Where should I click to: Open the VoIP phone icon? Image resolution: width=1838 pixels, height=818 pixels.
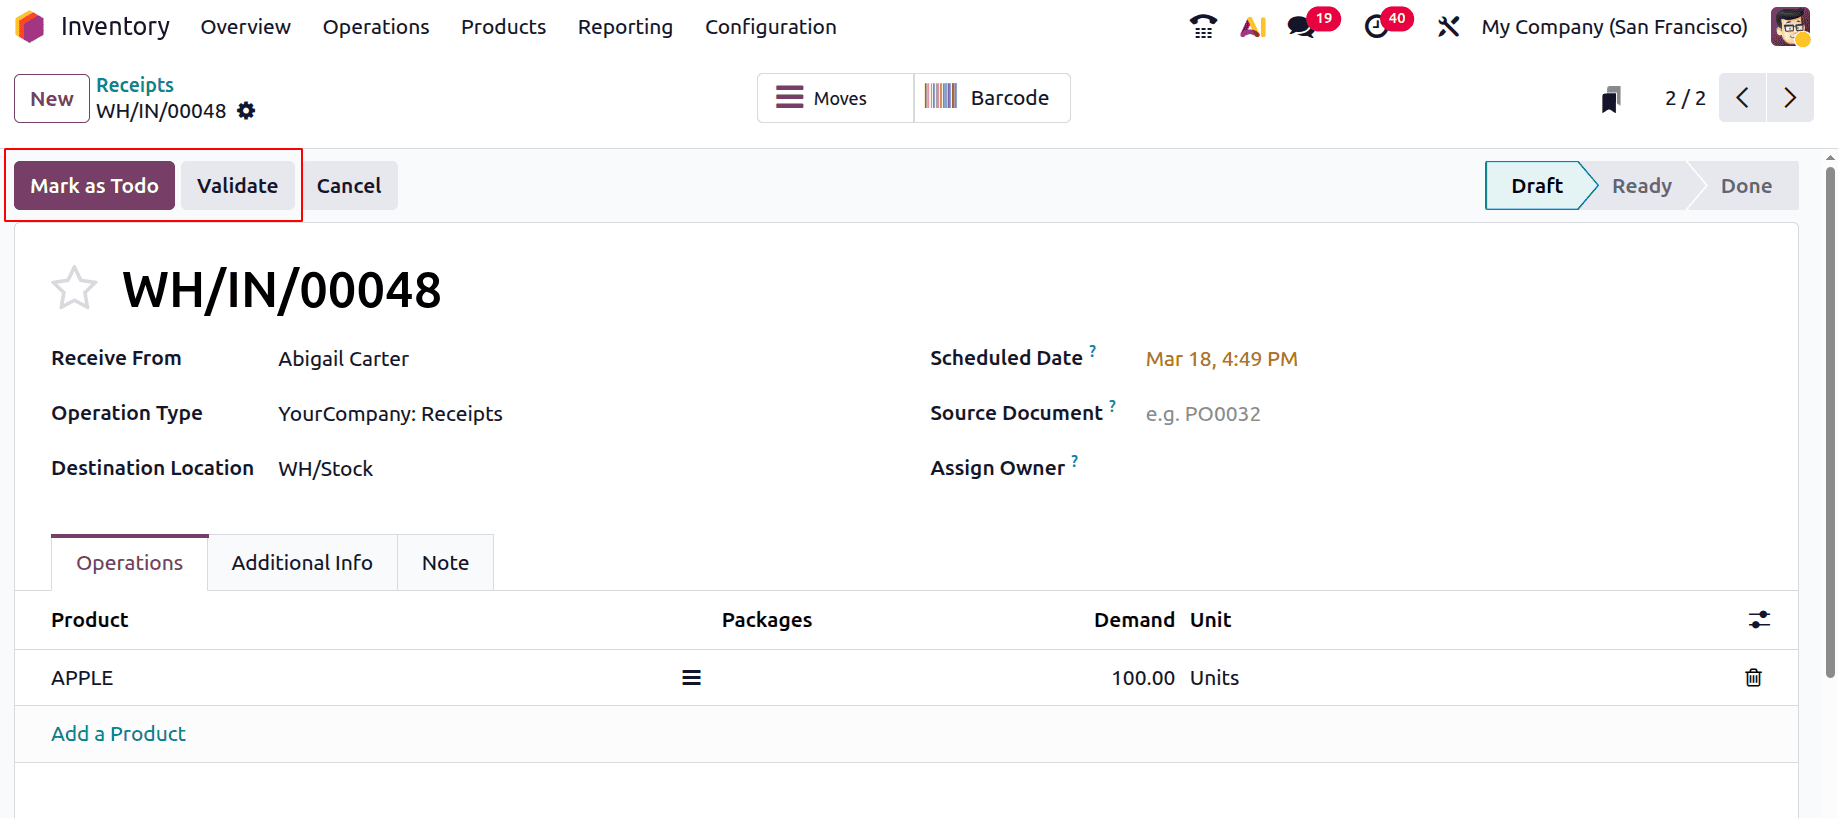(x=1203, y=27)
